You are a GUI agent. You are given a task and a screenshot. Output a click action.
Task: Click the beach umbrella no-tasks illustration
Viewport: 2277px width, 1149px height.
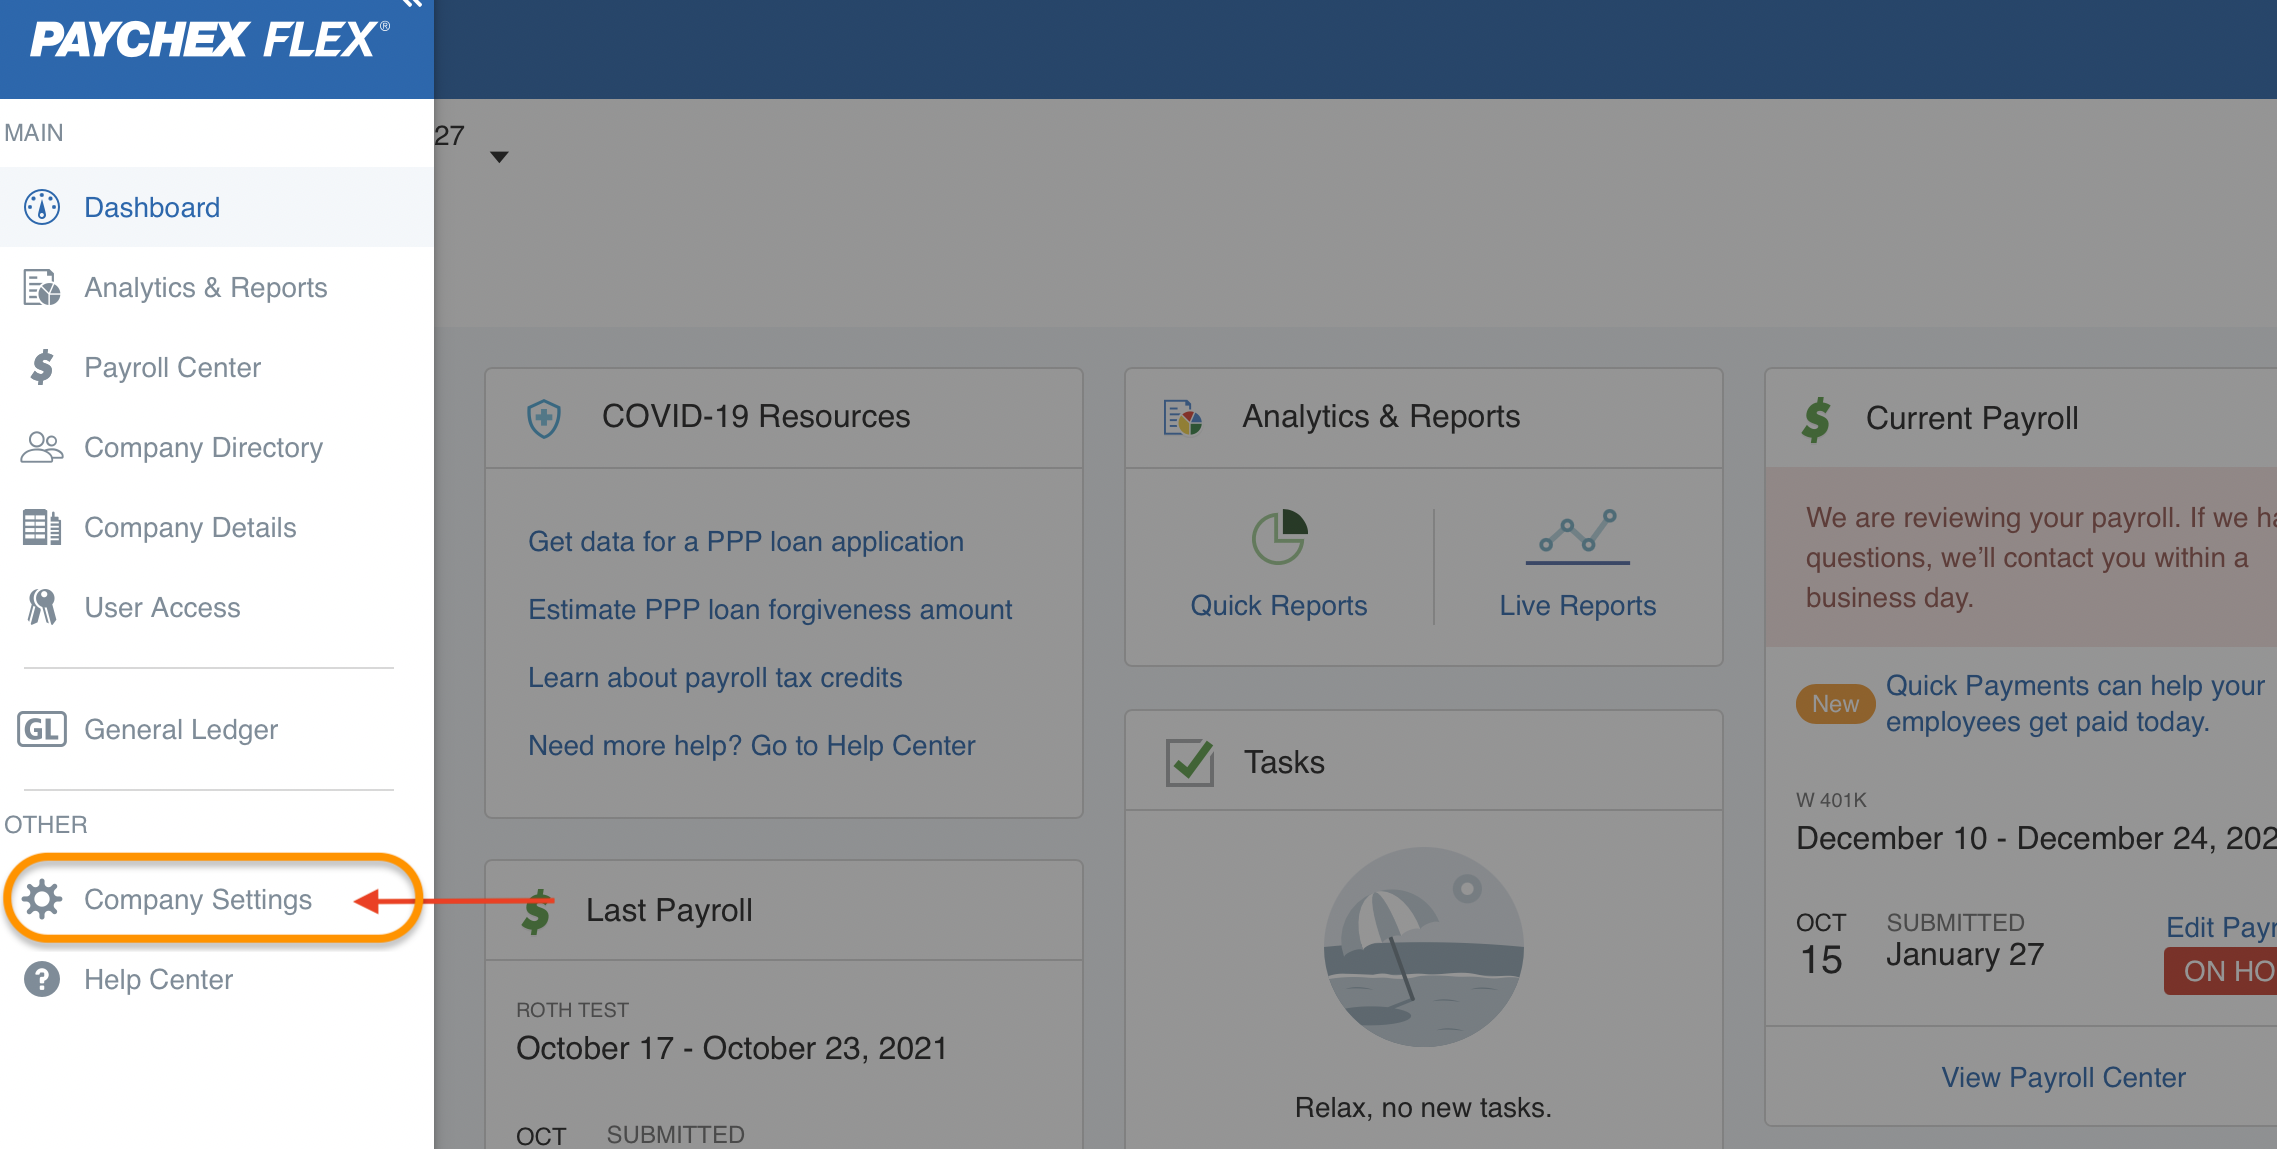click(1423, 946)
